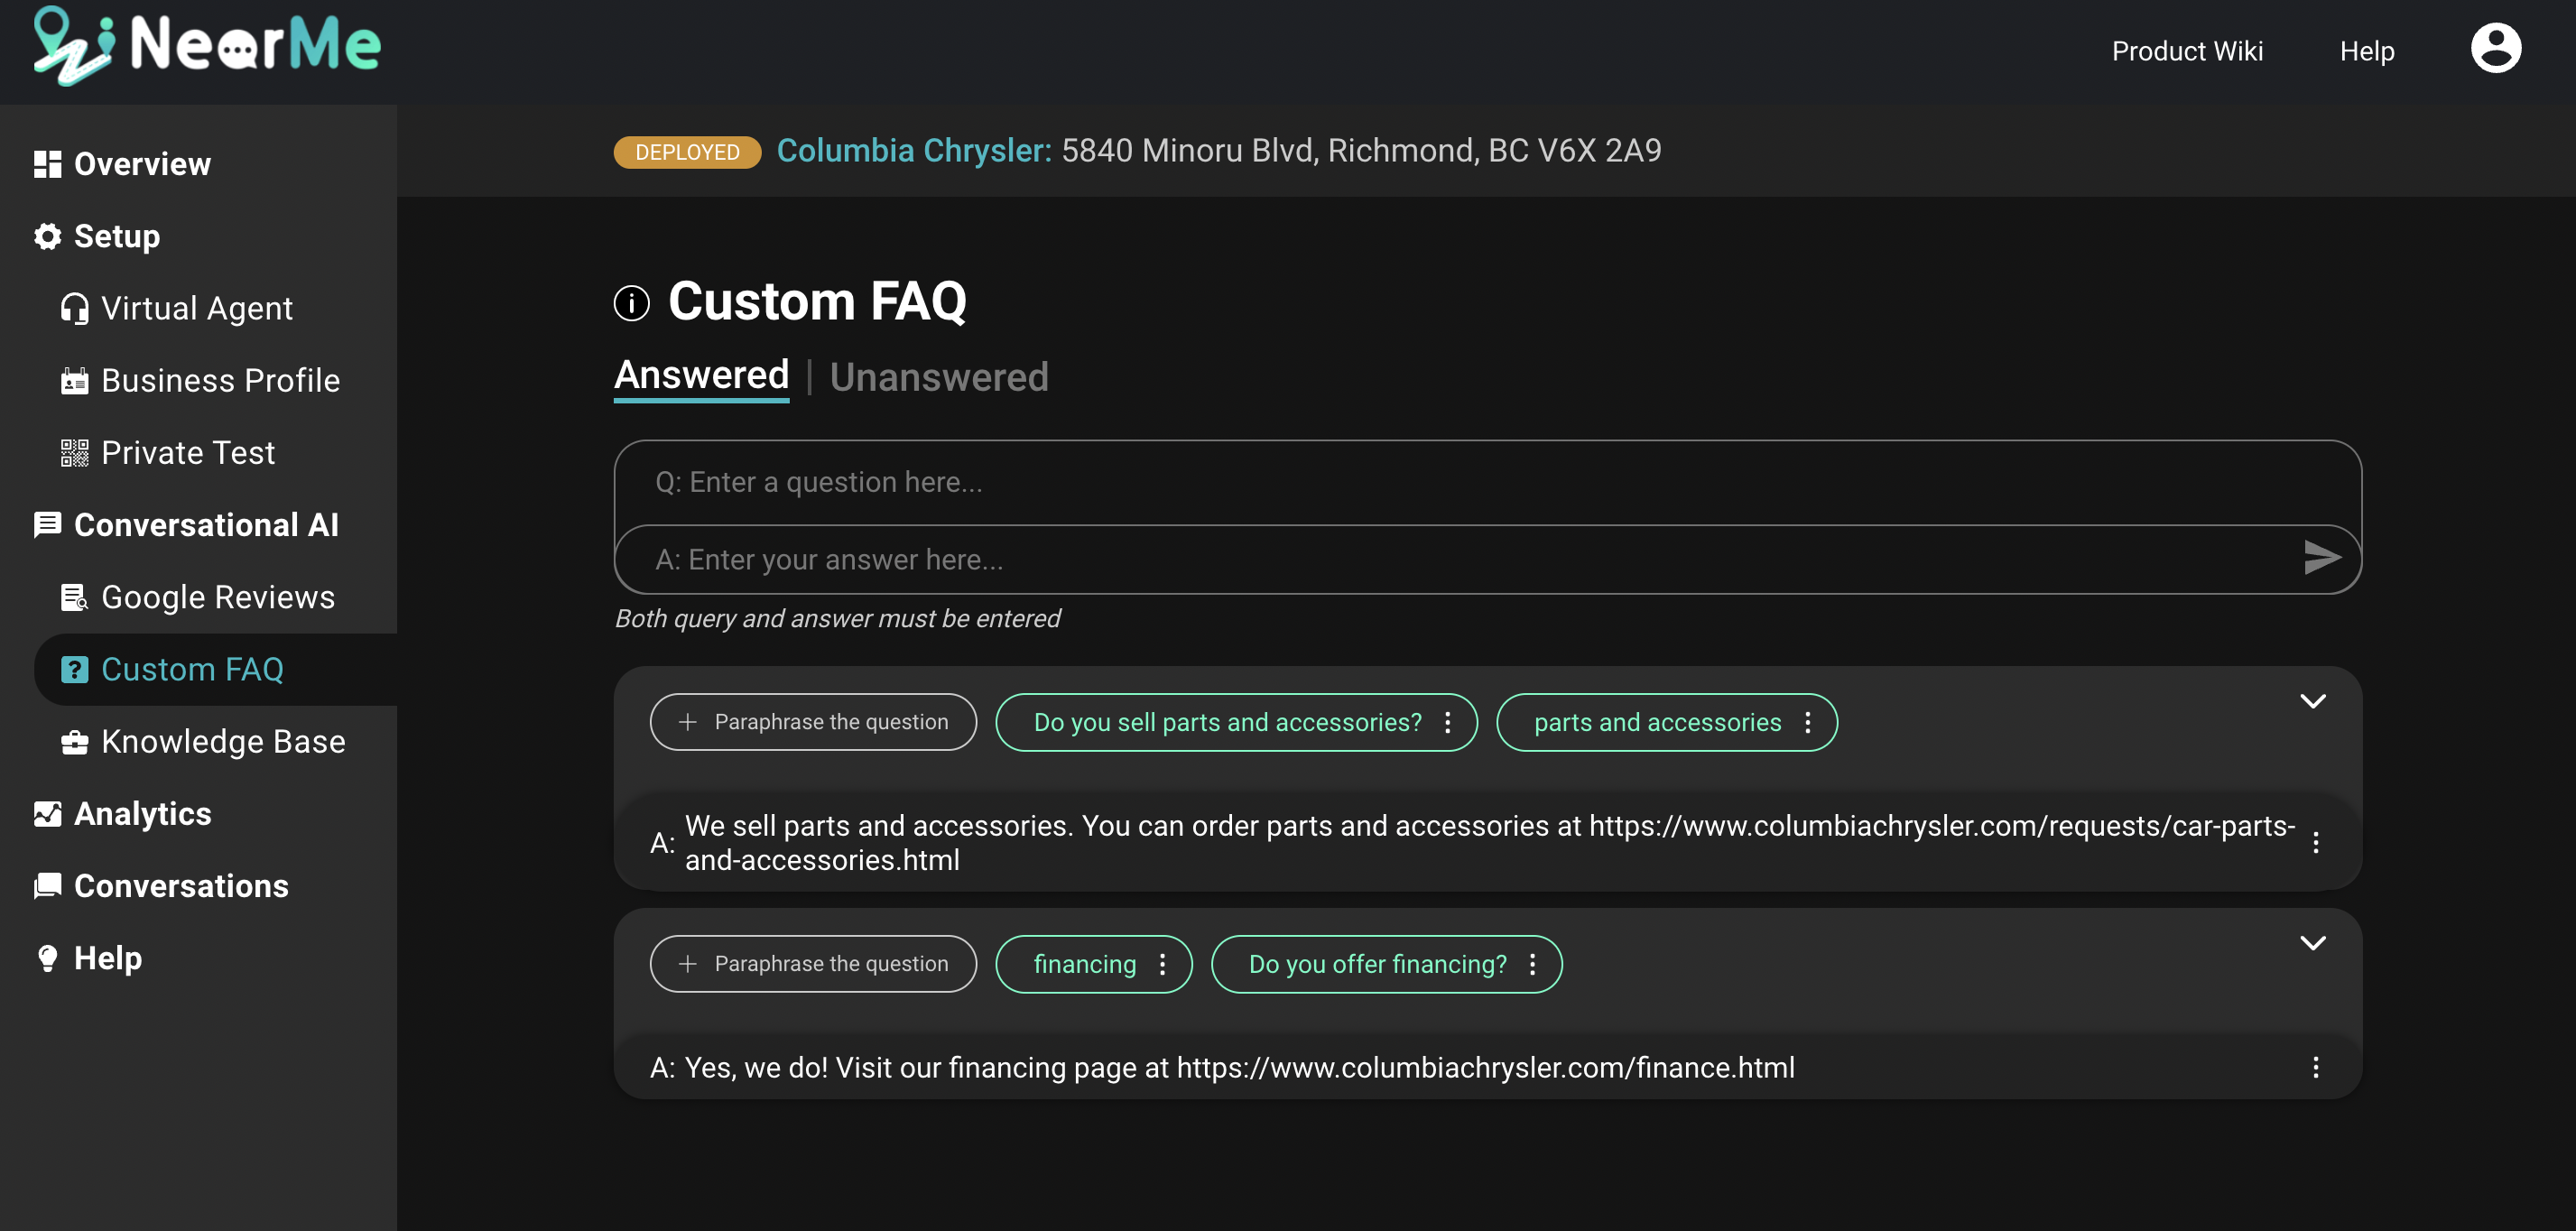The image size is (2576, 1231).
Task: Select Private Test option
Action: tap(187, 452)
